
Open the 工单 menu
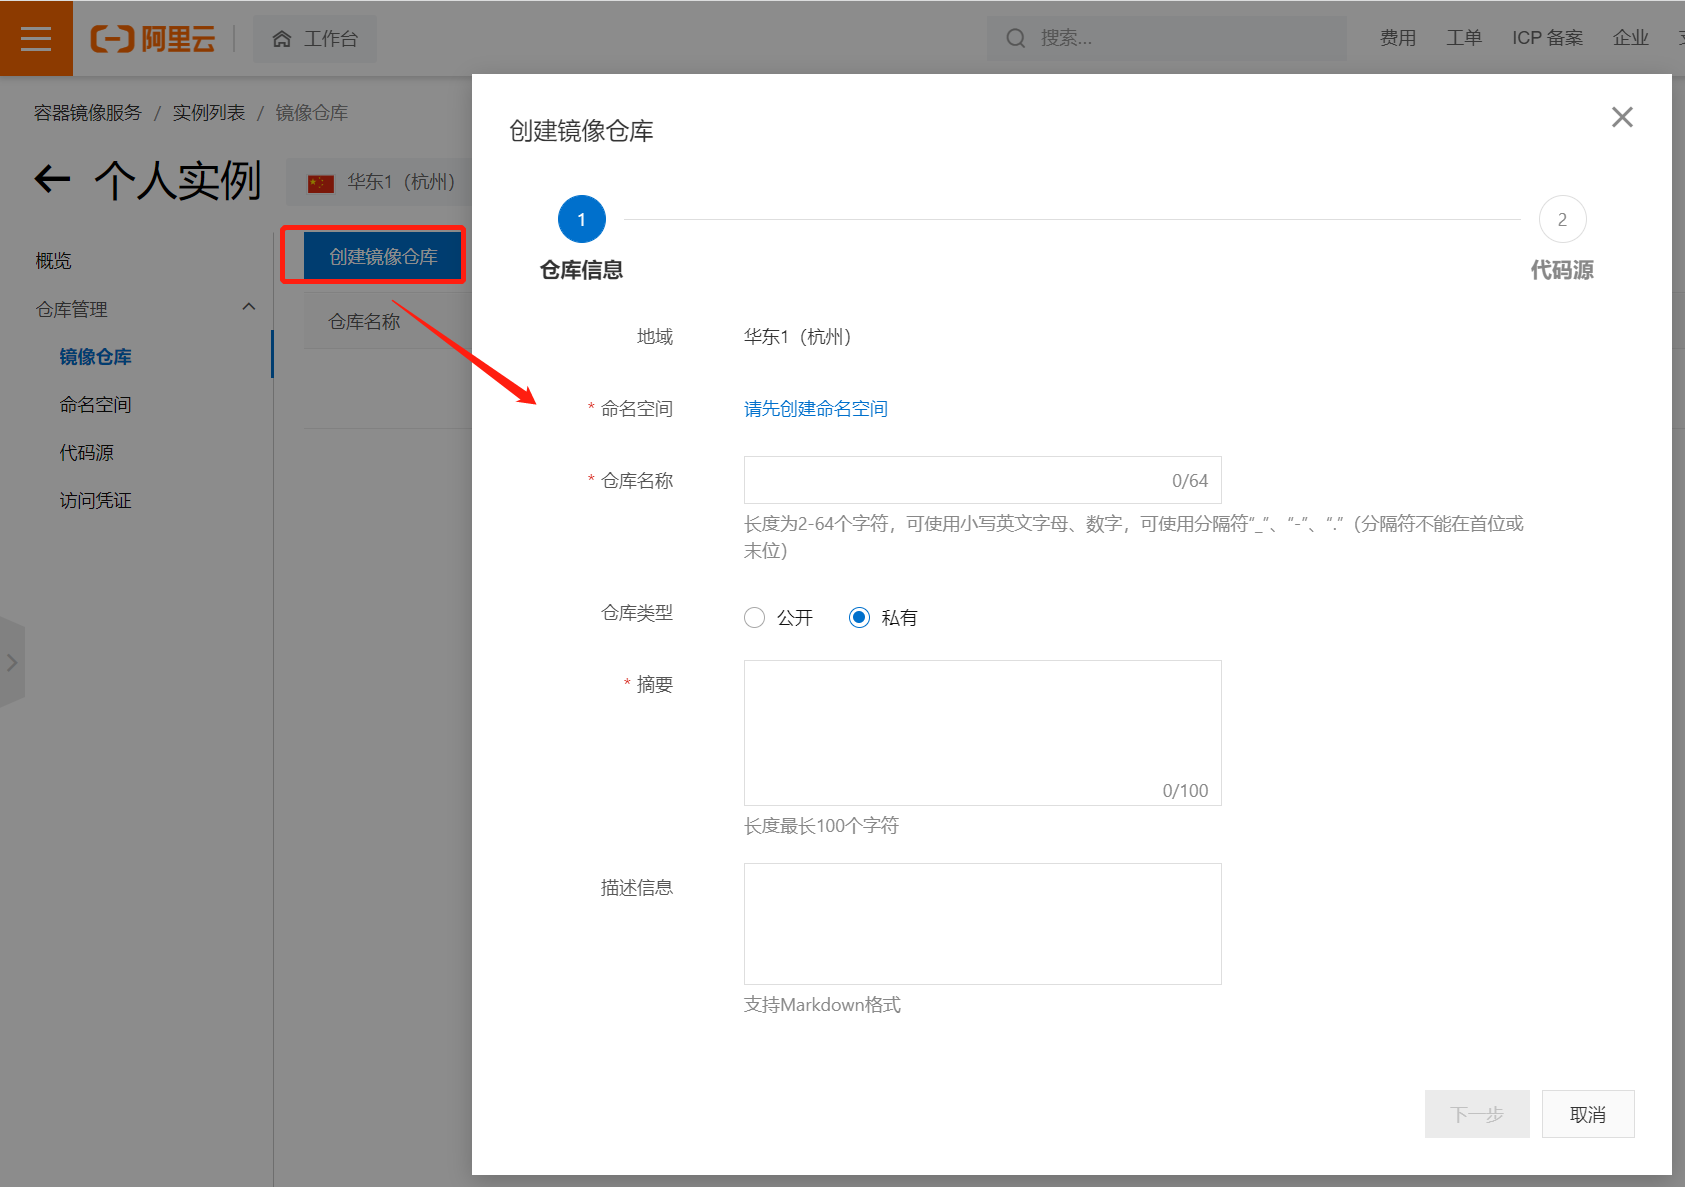tap(1464, 38)
